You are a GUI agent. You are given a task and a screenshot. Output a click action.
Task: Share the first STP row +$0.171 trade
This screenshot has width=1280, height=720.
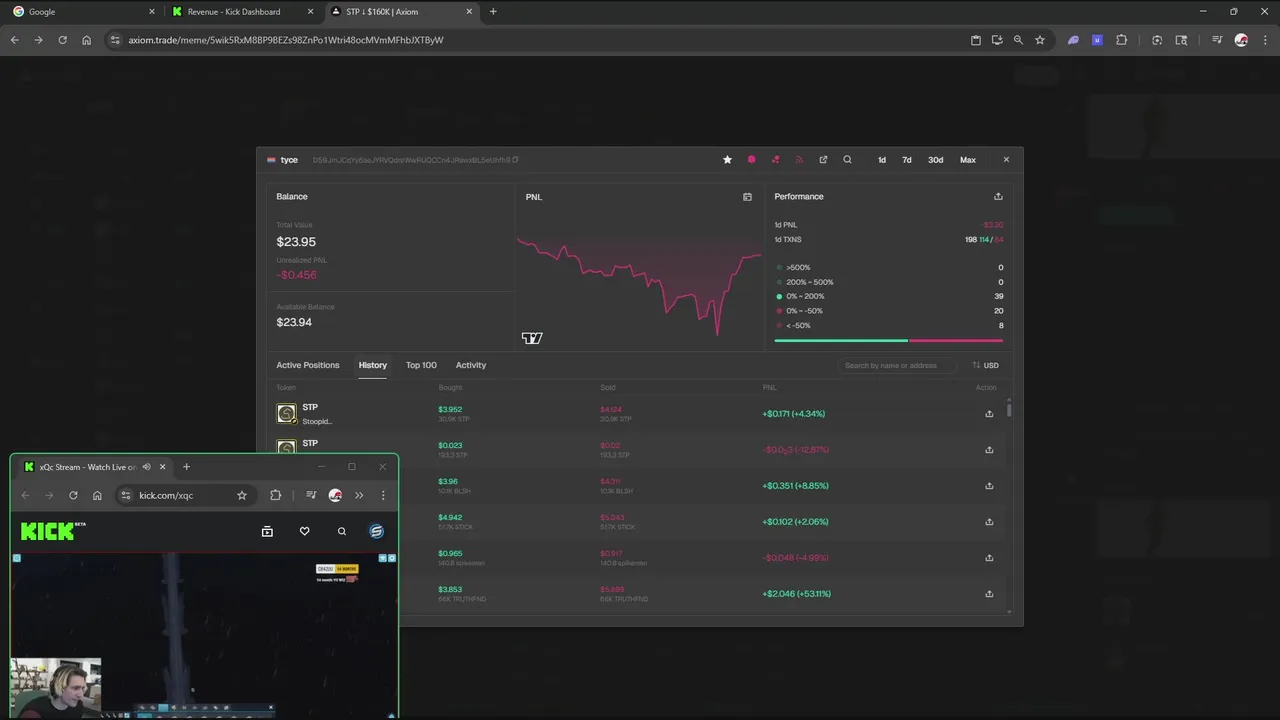989,414
